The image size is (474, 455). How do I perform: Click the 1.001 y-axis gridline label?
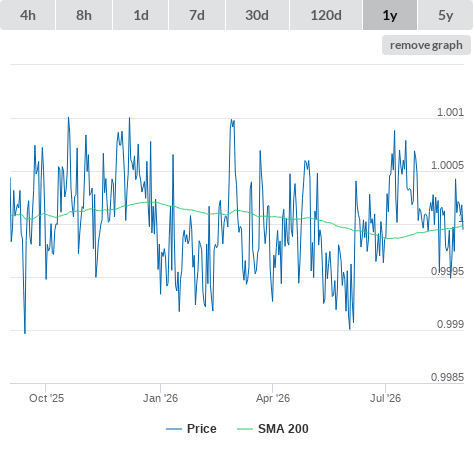tap(450, 112)
